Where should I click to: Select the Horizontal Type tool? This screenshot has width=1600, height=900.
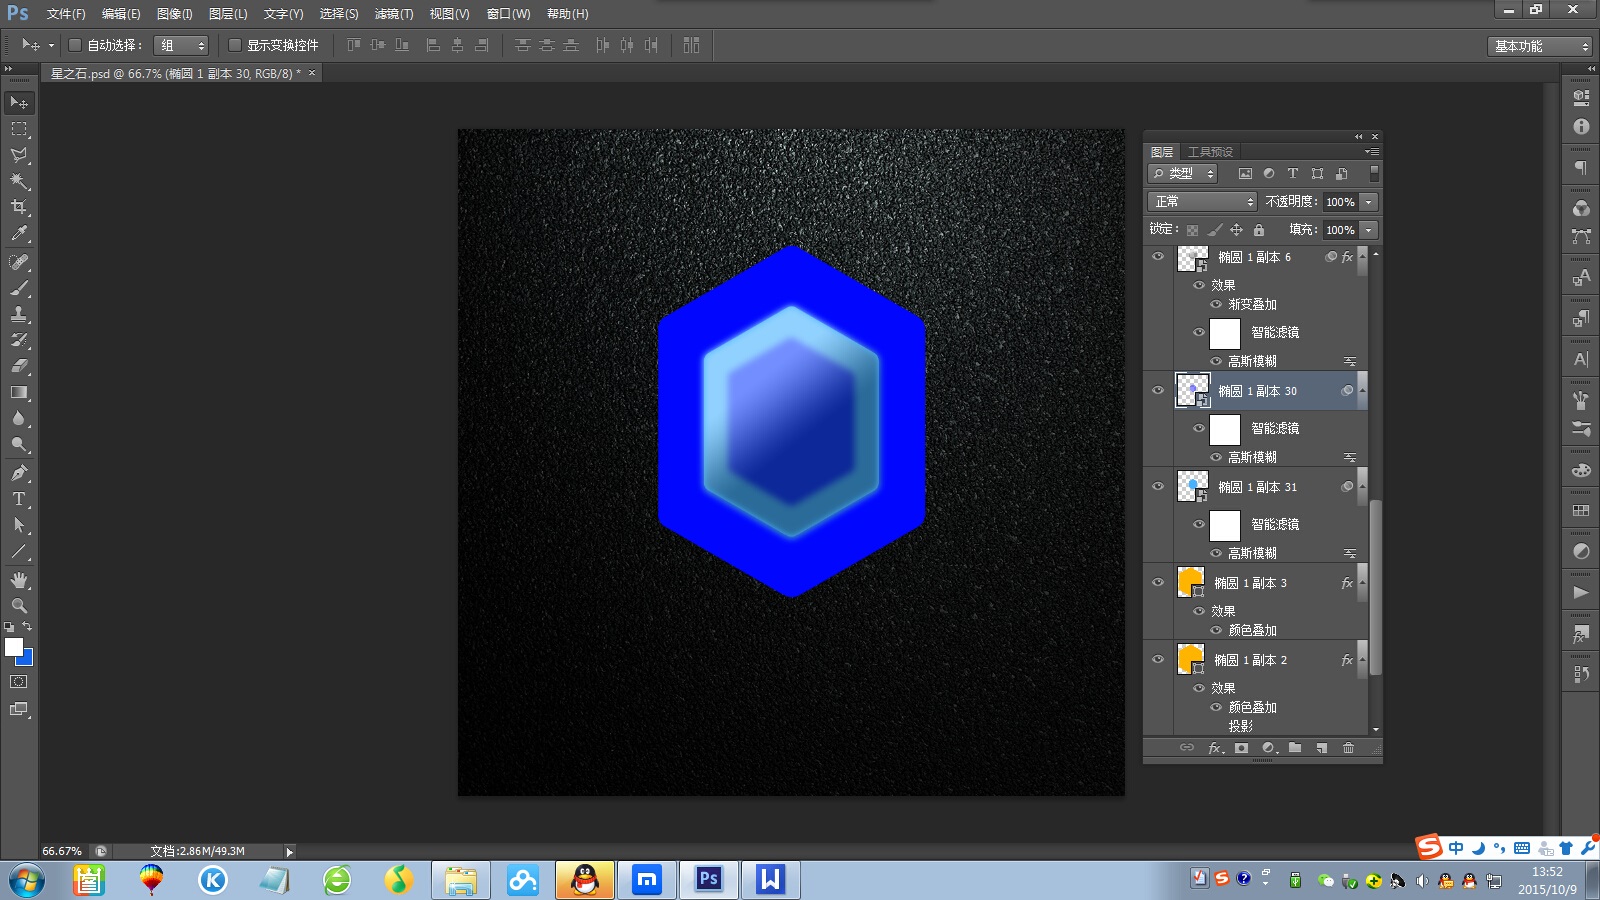(19, 499)
